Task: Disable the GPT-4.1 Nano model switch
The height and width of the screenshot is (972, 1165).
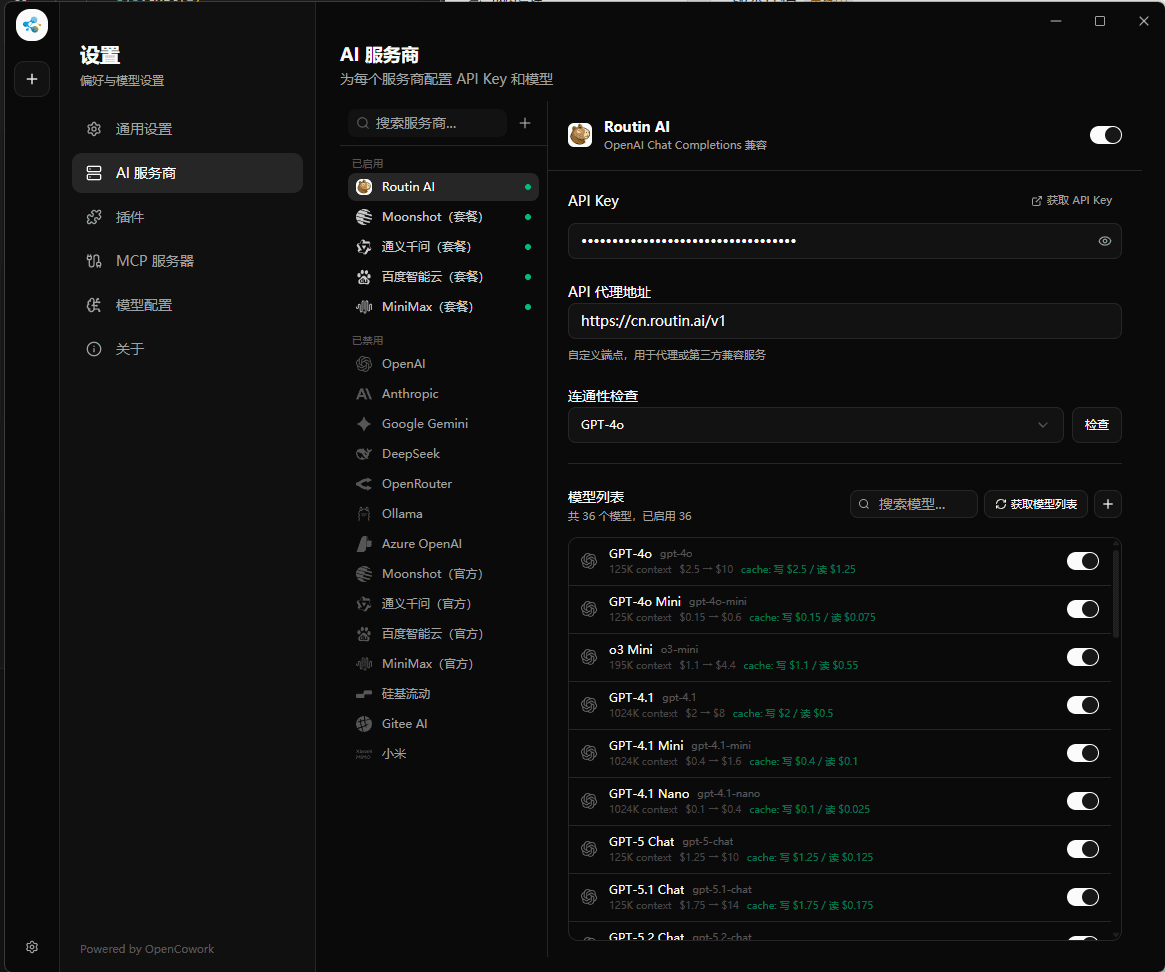Action: click(1082, 801)
